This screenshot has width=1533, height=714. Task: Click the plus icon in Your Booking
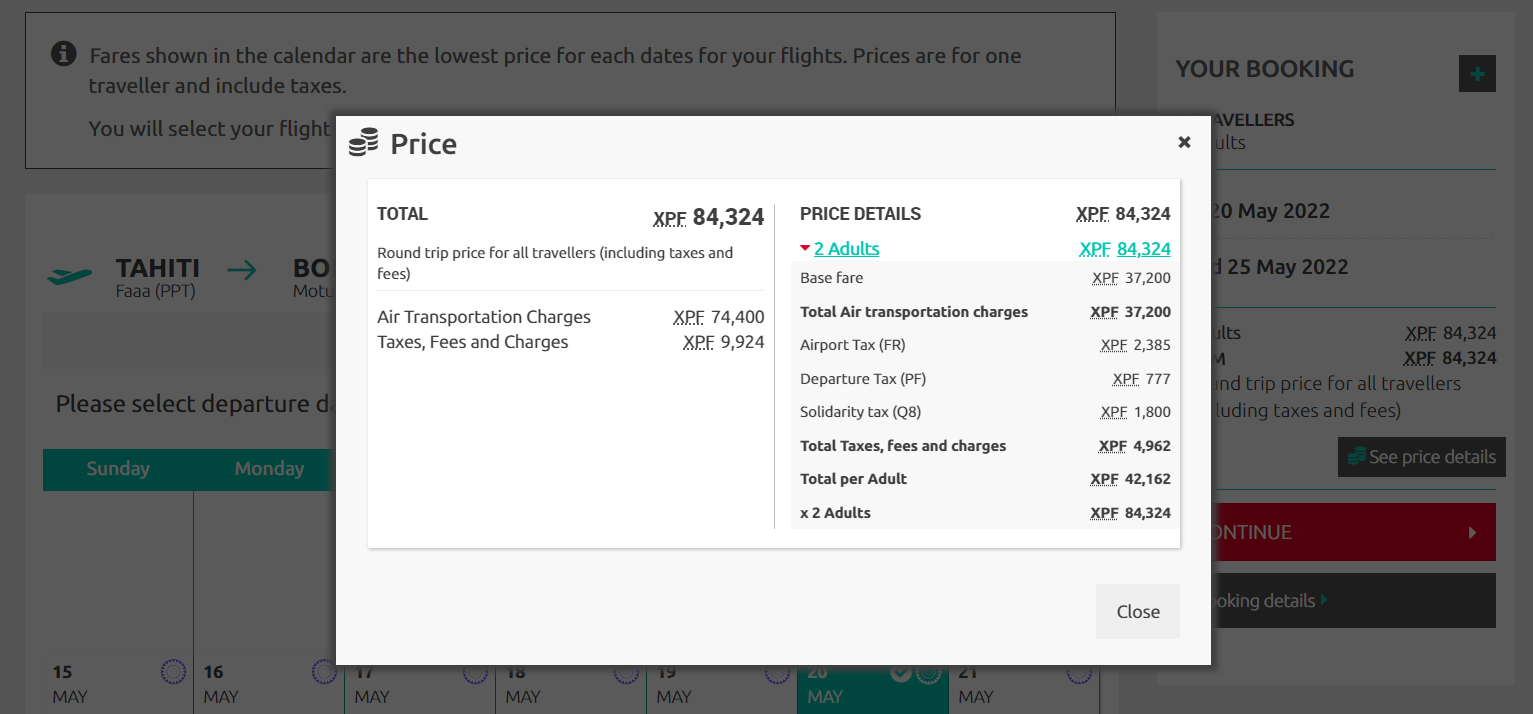click(1477, 74)
